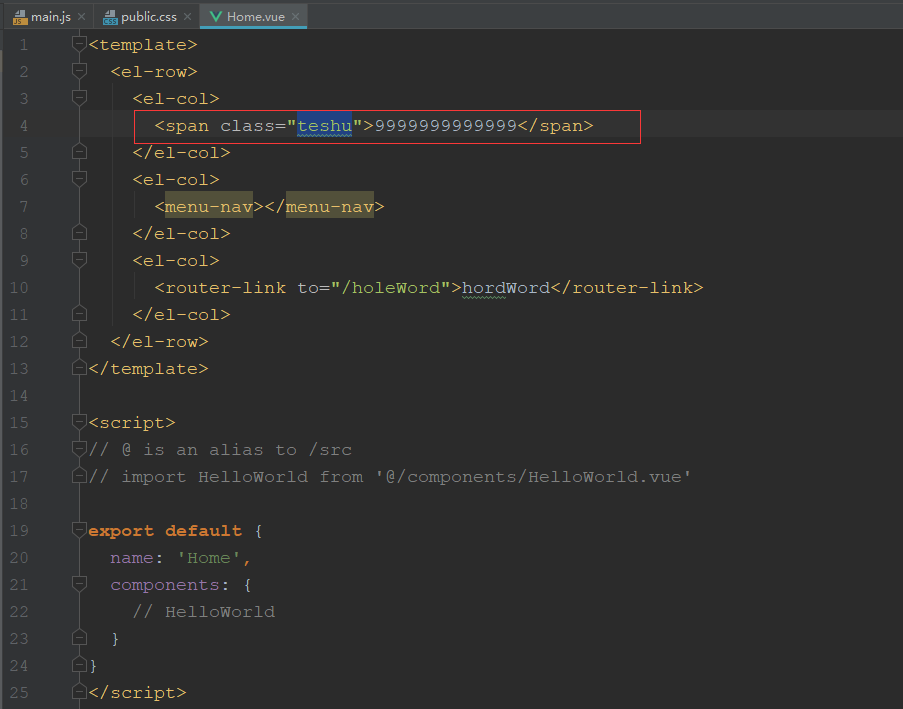This screenshot has width=903, height=709.
Task: Click line number 4 in the gutter
Action: tap(23, 126)
